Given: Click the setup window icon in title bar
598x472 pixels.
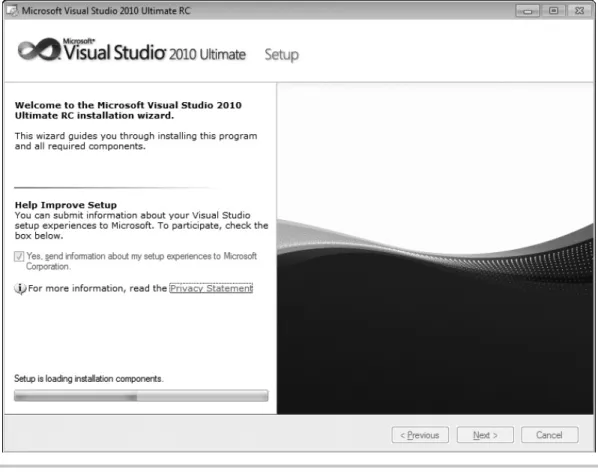Looking at the screenshot, I should point(12,11).
